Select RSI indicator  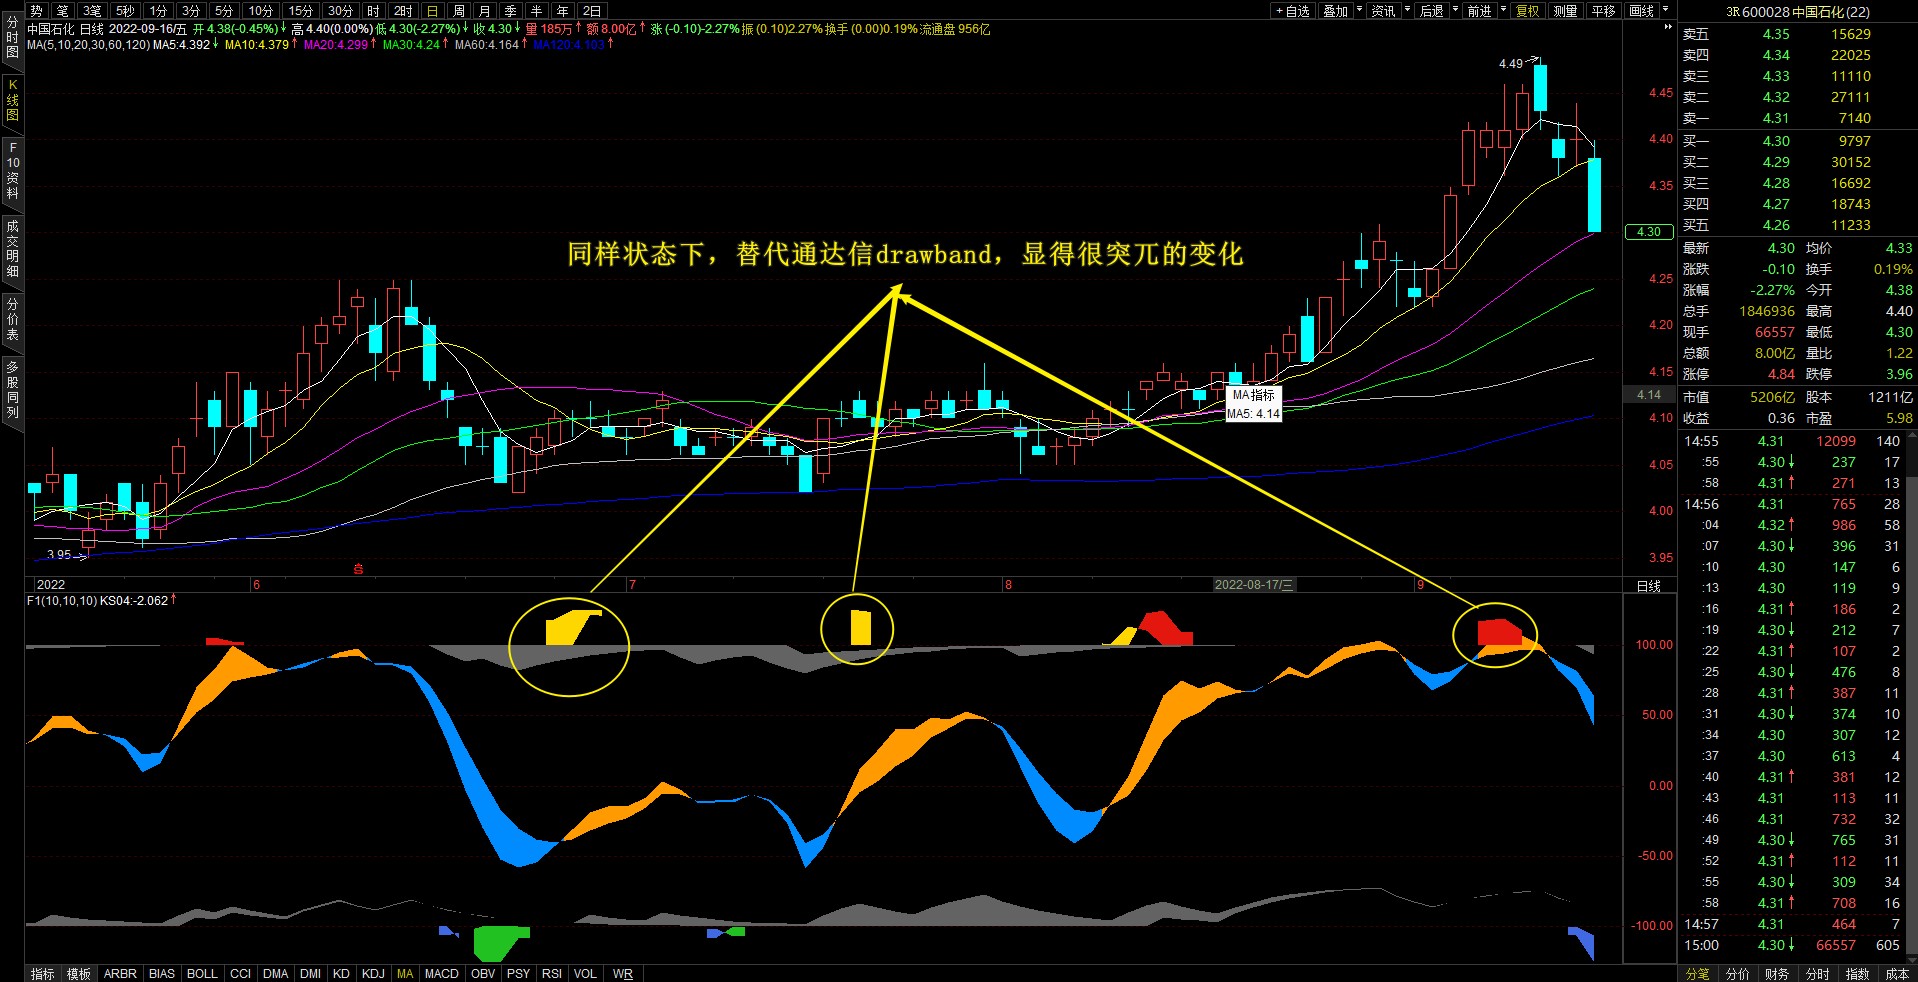552,973
